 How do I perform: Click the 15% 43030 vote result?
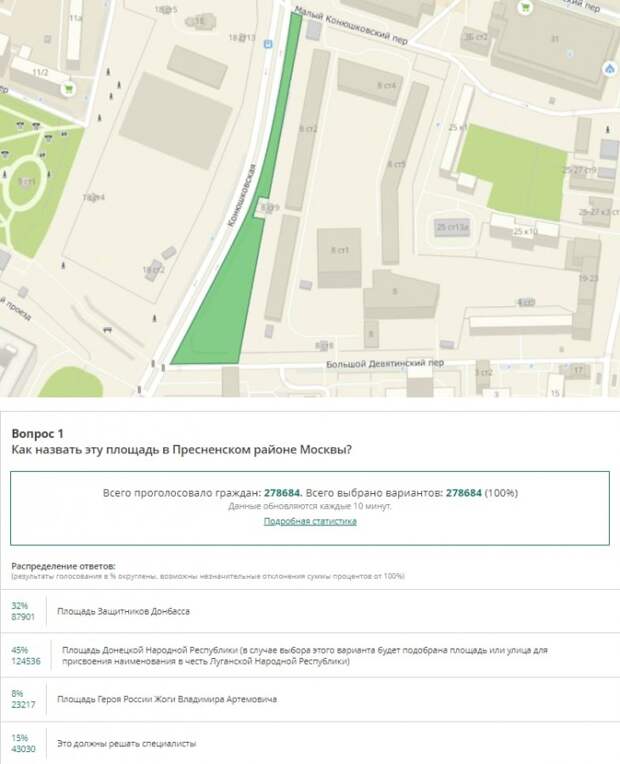click(23, 744)
